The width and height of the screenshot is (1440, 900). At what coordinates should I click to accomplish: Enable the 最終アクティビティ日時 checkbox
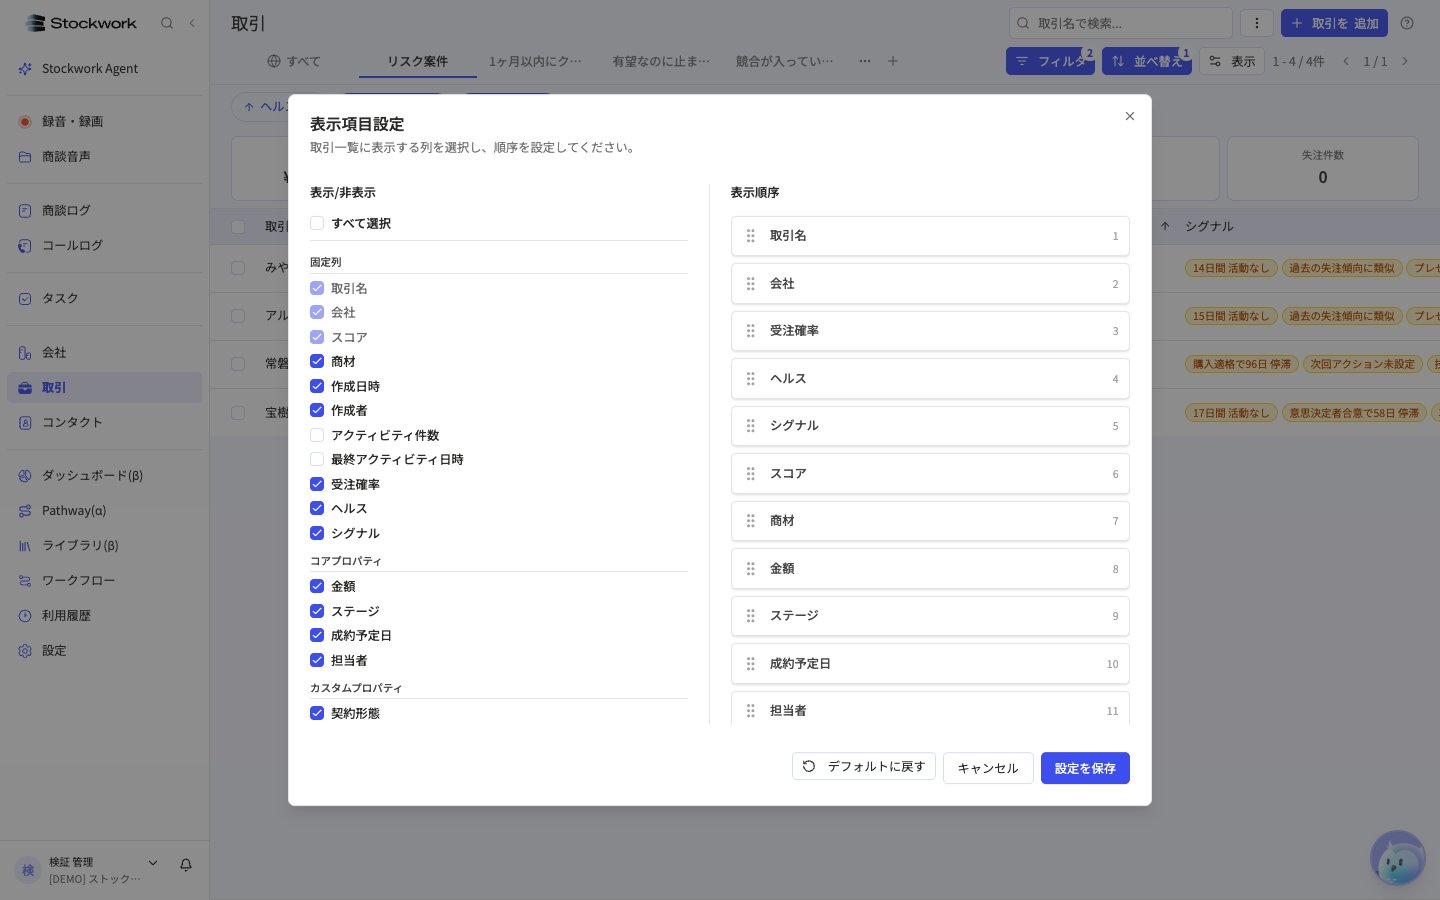click(317, 459)
